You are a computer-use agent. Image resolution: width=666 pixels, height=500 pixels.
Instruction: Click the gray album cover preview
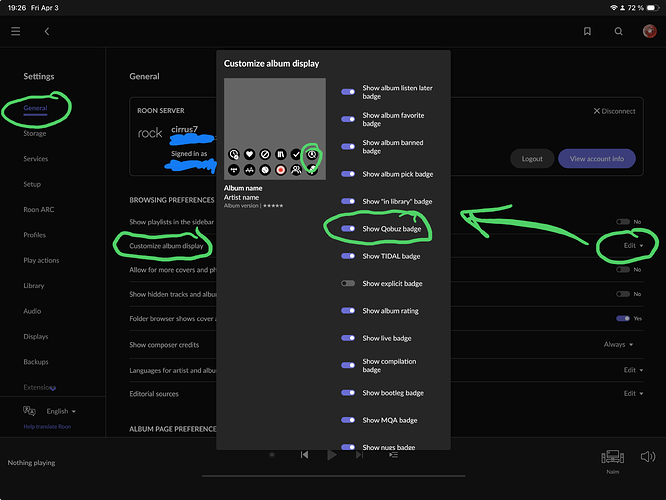[275, 129]
